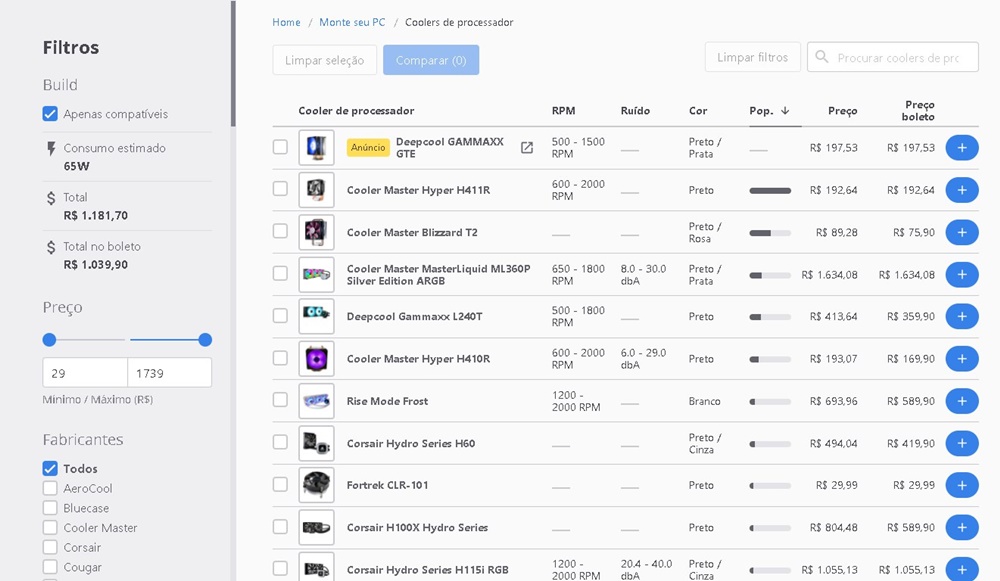Open Corsair Hydro Series H60 thumbnail
This screenshot has width=1000, height=581.
tap(316, 443)
